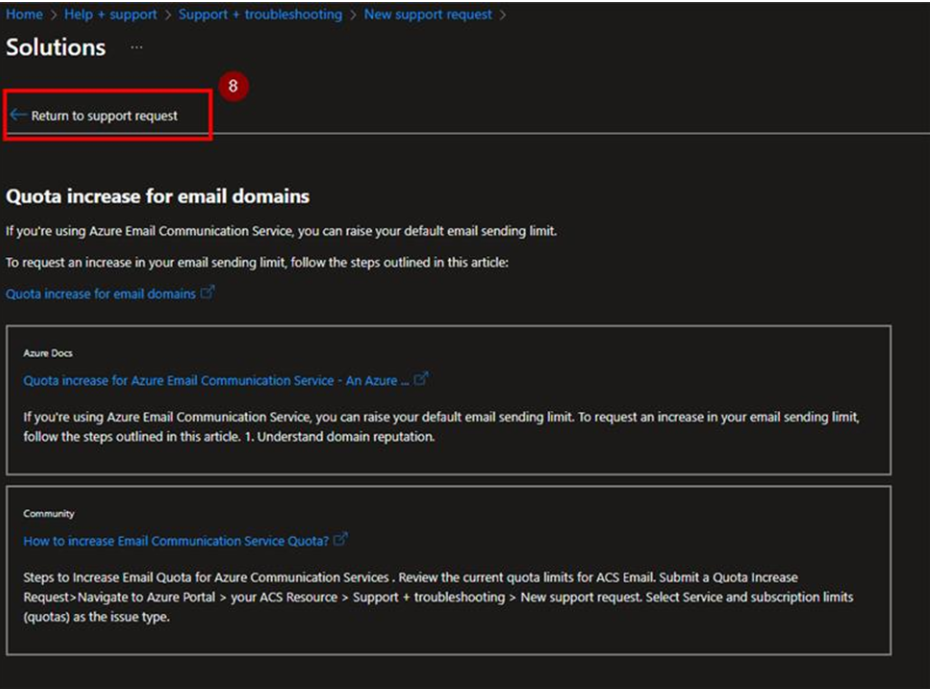Click external link icon after email domains link
Viewport: 930px width, 690px height.
(x=207, y=292)
